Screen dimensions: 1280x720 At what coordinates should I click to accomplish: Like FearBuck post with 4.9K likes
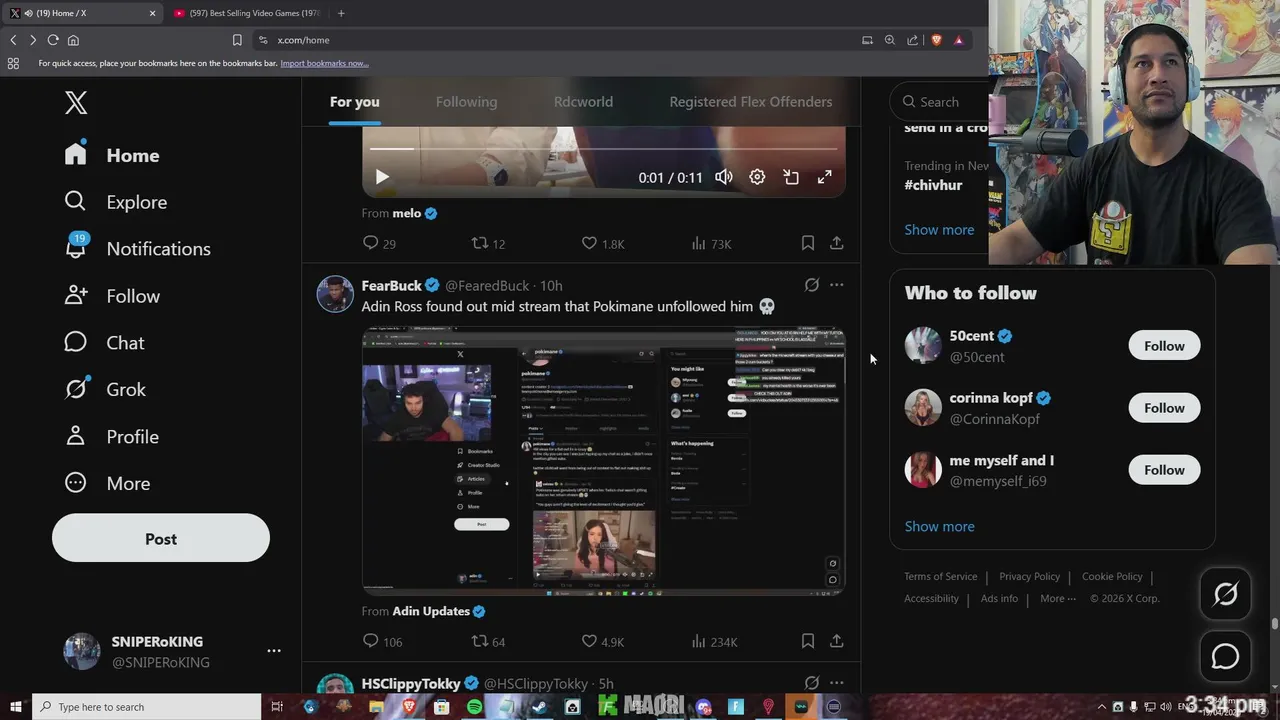point(603,641)
